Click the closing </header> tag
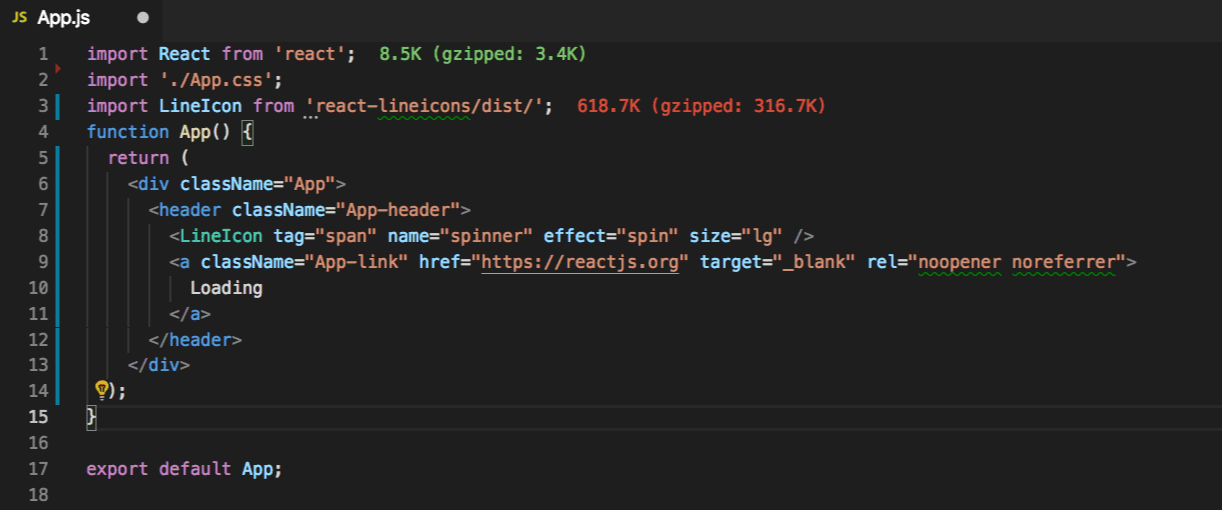This screenshot has width=1223, height=510. click(x=195, y=340)
